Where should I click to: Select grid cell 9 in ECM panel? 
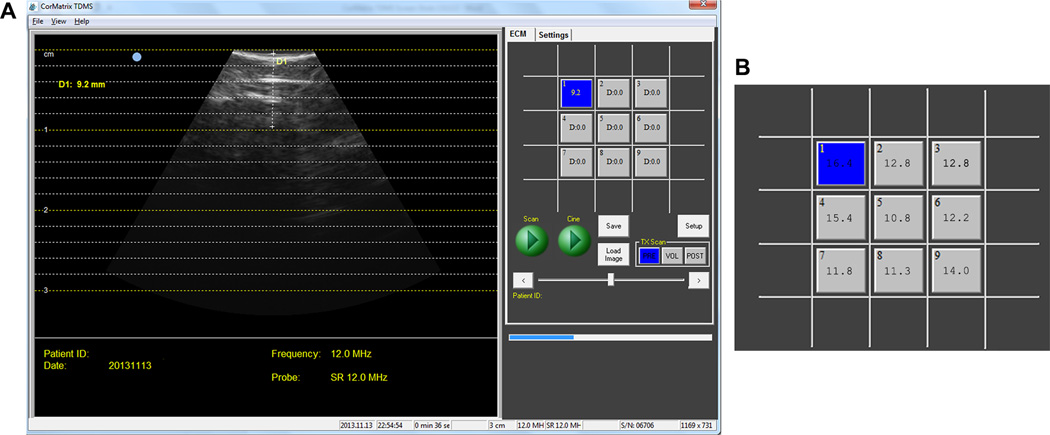click(x=649, y=160)
